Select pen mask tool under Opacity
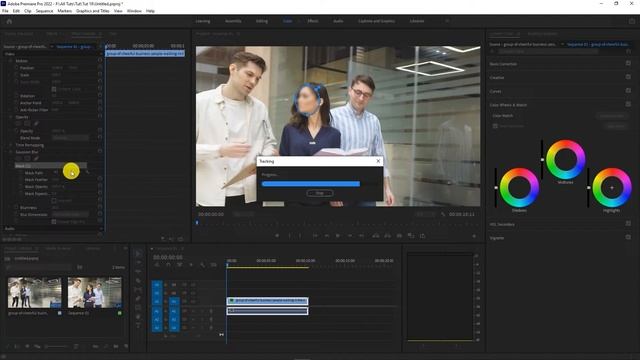 tap(36, 123)
